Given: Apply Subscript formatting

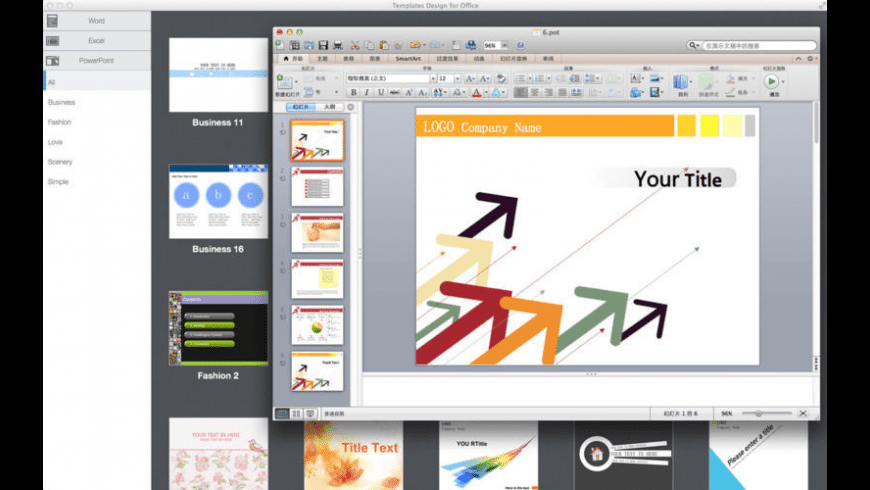Looking at the screenshot, I should tap(423, 93).
